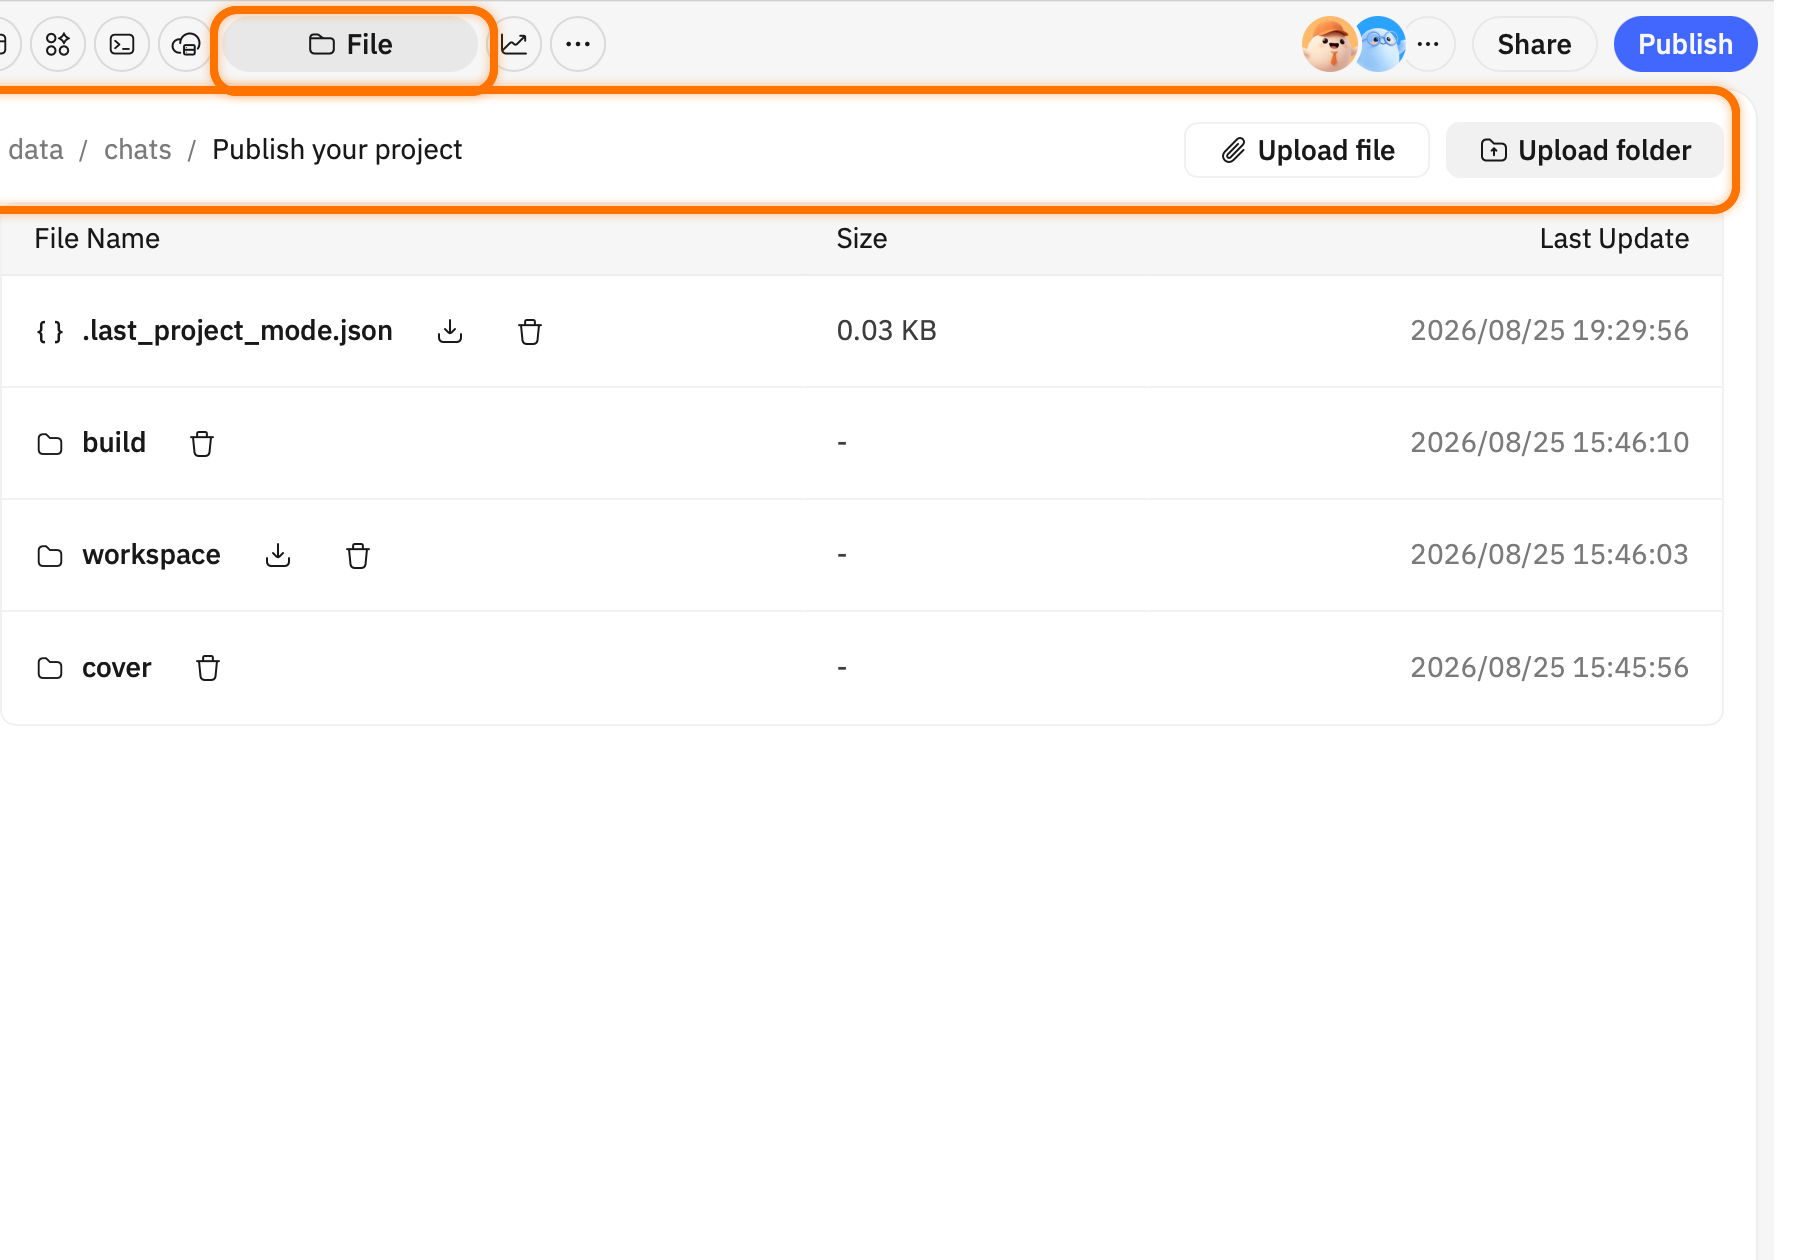1814x1260 pixels.
Task: Delete the cover folder
Action: (x=208, y=668)
